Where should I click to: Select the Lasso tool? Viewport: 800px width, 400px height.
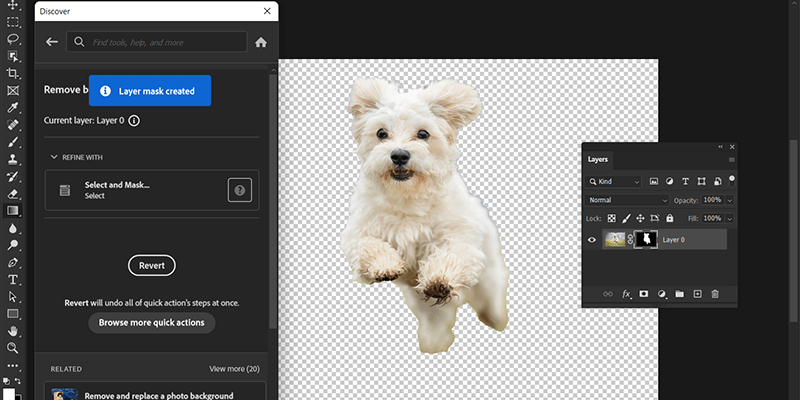click(13, 39)
